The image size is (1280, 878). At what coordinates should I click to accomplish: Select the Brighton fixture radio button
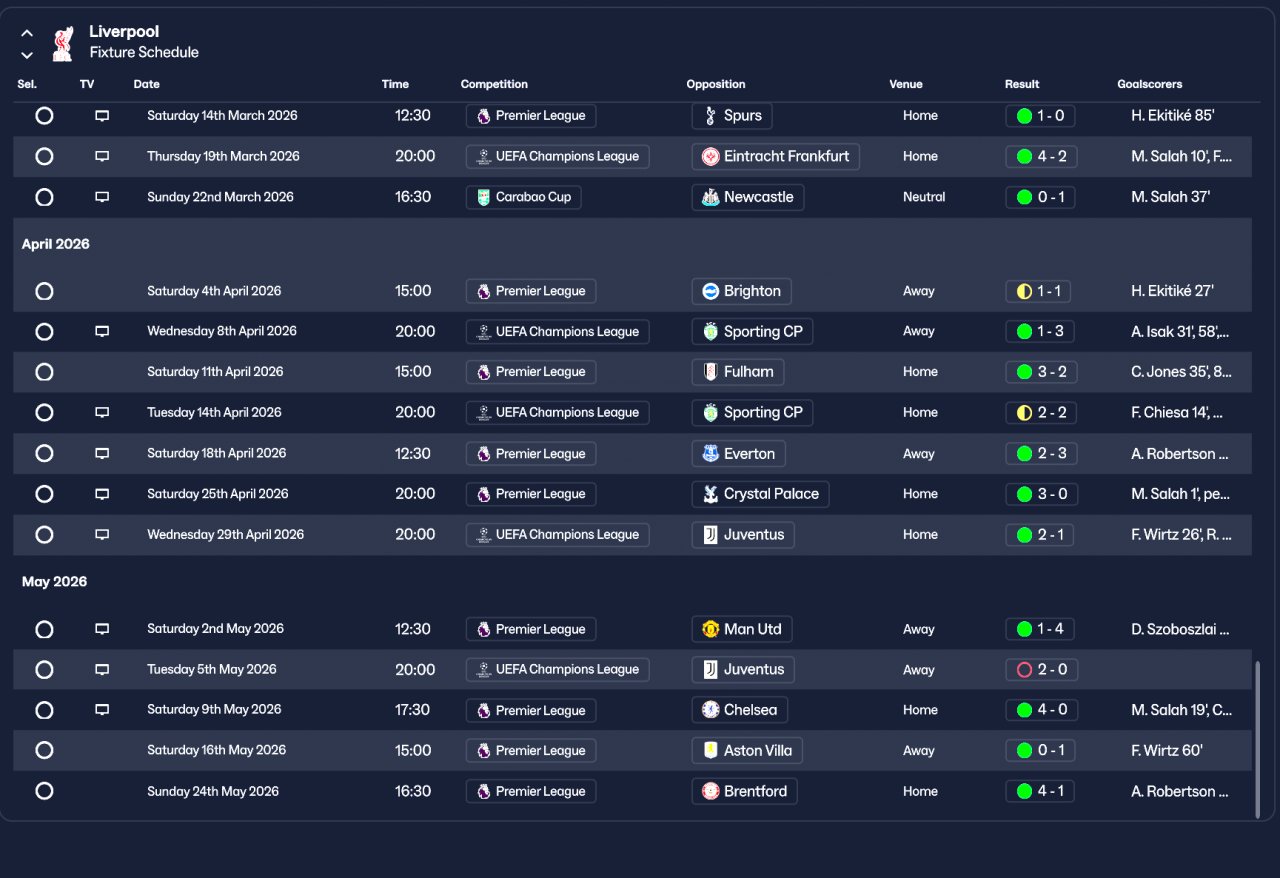(x=44, y=291)
